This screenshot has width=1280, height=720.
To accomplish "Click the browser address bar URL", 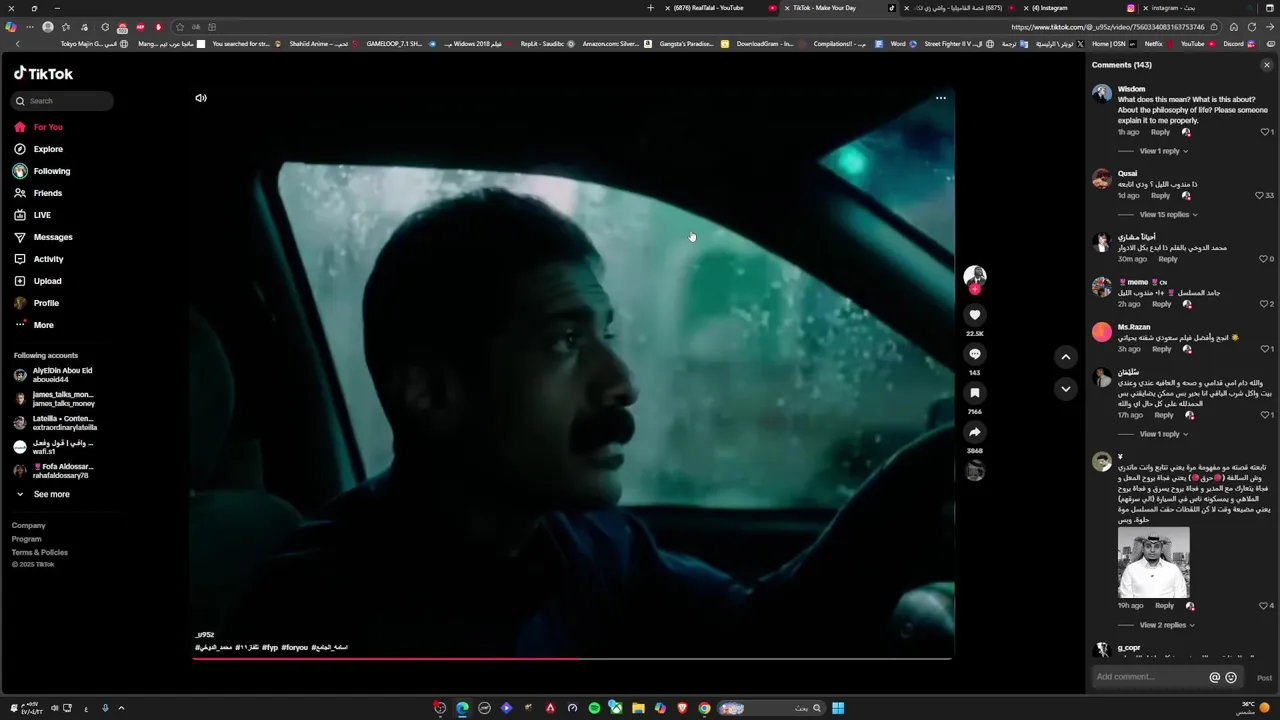I will [1107, 27].
